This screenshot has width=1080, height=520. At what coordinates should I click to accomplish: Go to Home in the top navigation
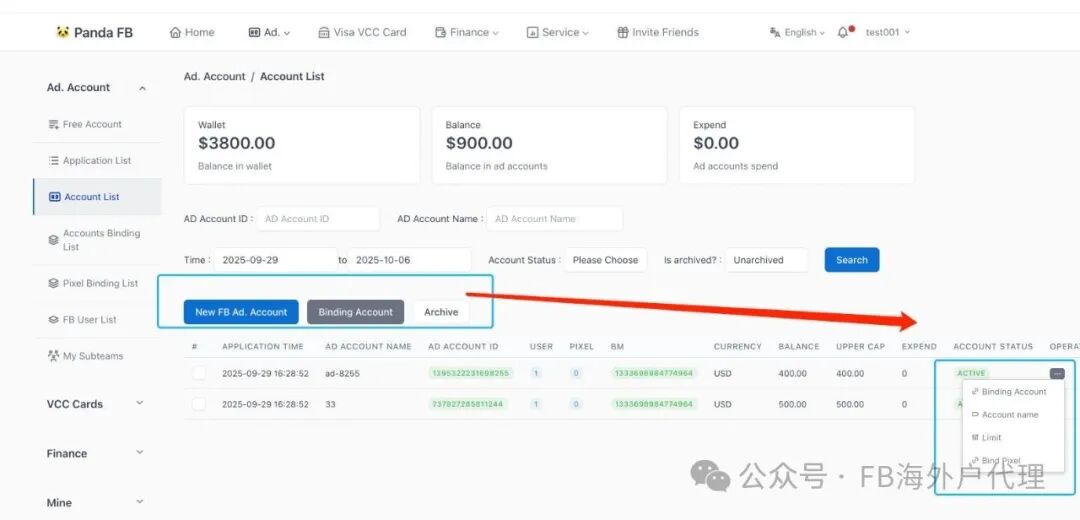[192, 32]
